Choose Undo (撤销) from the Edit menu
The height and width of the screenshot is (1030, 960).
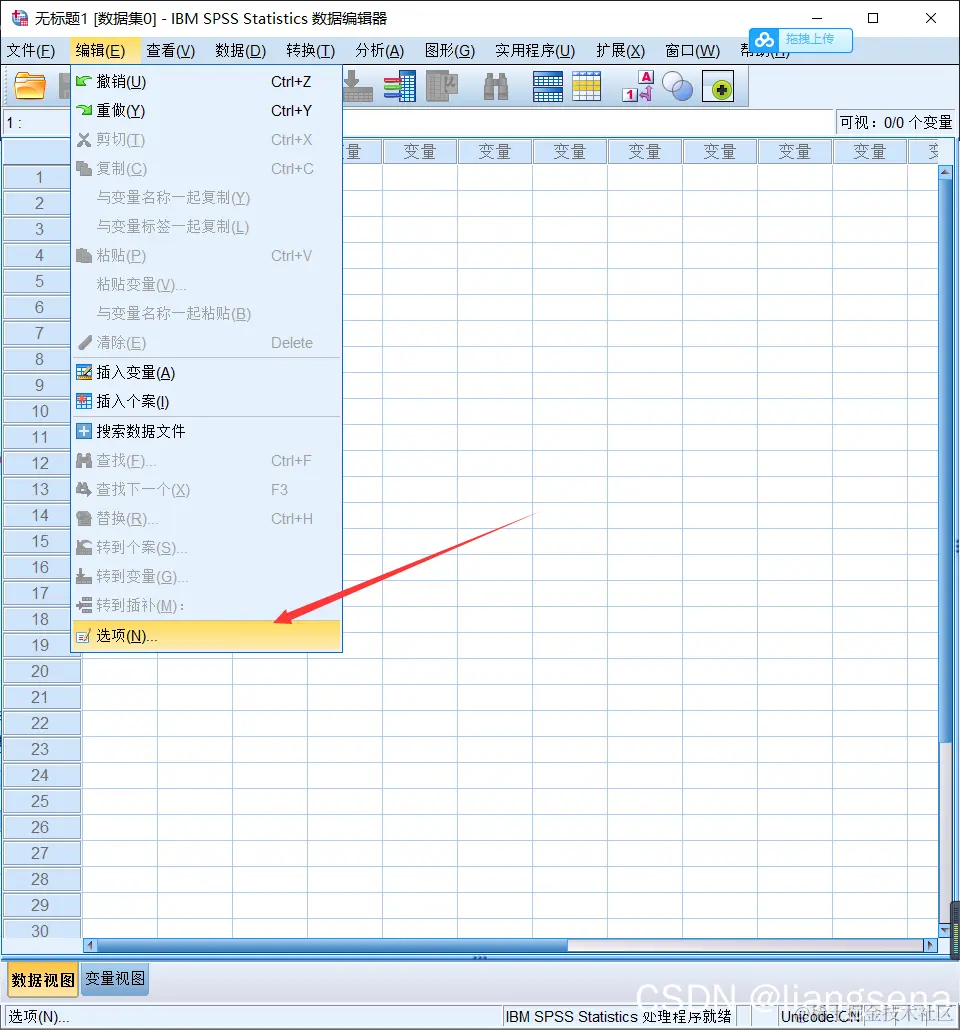click(206, 81)
